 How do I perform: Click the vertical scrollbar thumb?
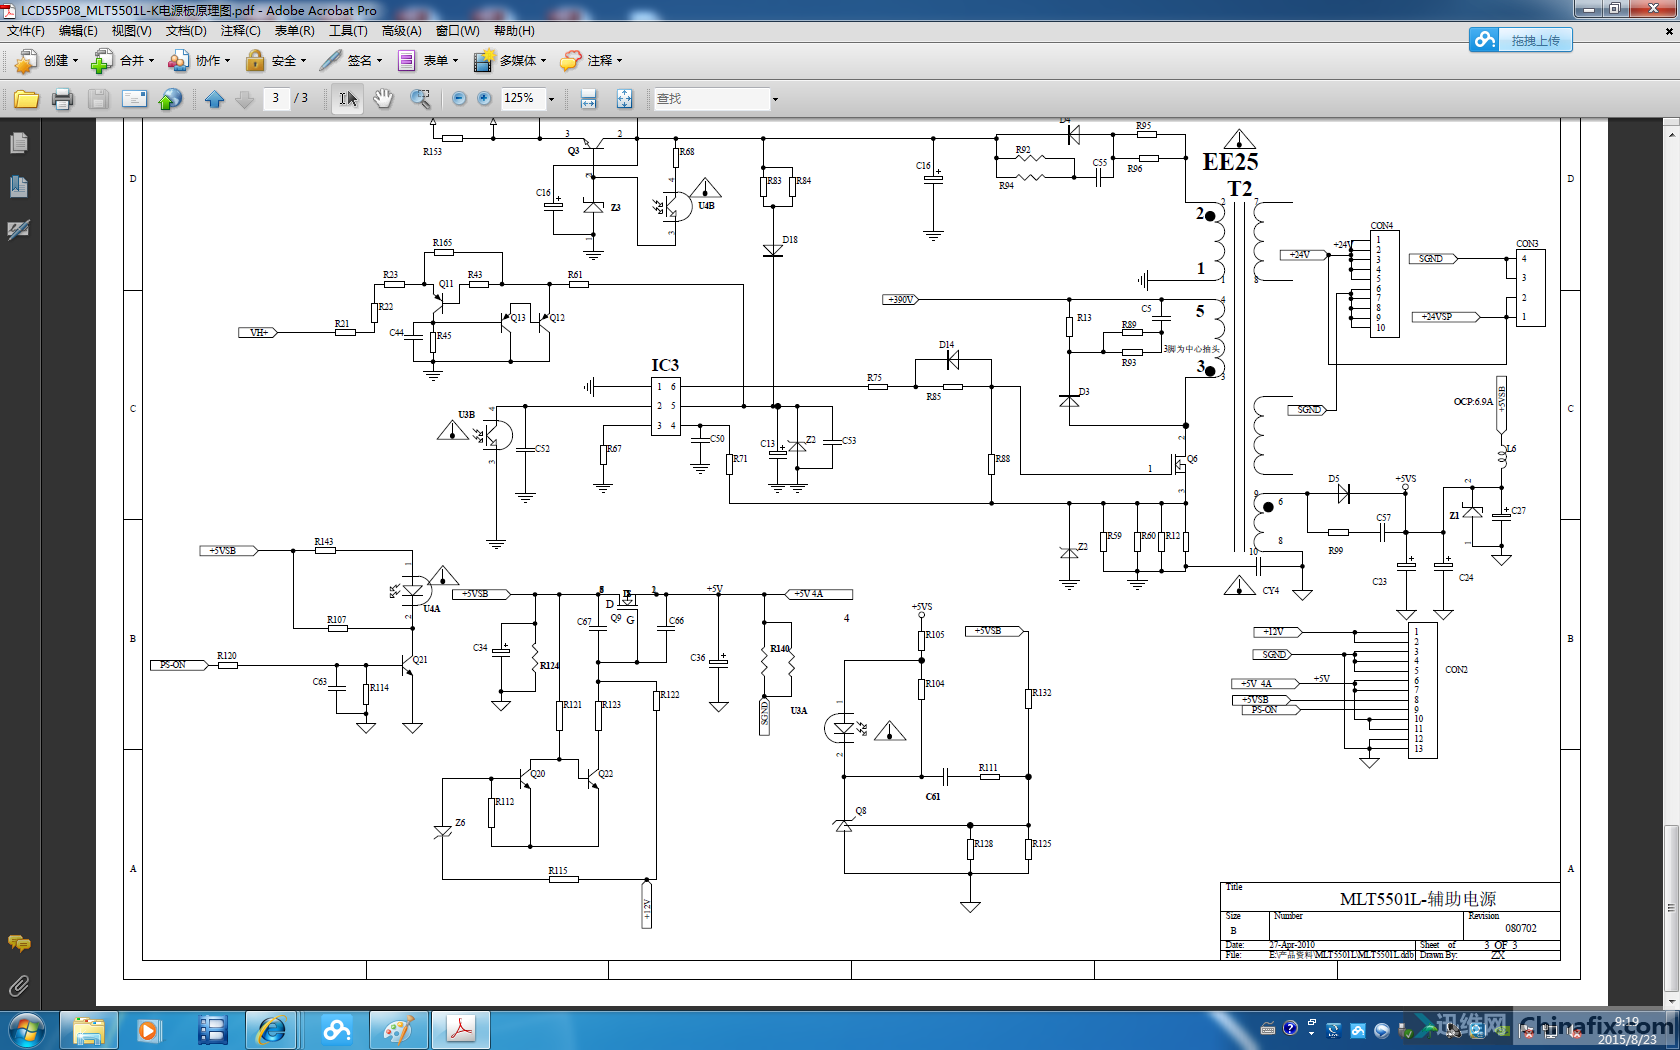click(x=1671, y=910)
